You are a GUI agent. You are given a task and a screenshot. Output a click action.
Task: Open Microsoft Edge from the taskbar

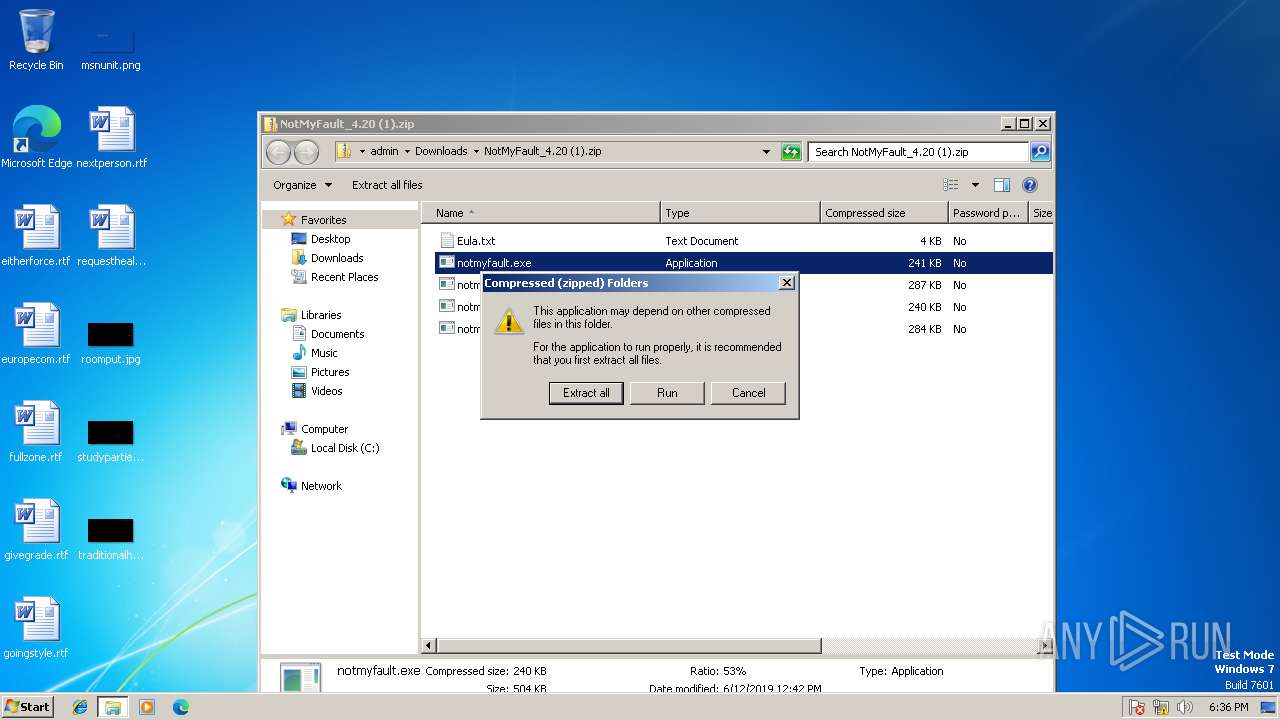pyautogui.click(x=181, y=707)
